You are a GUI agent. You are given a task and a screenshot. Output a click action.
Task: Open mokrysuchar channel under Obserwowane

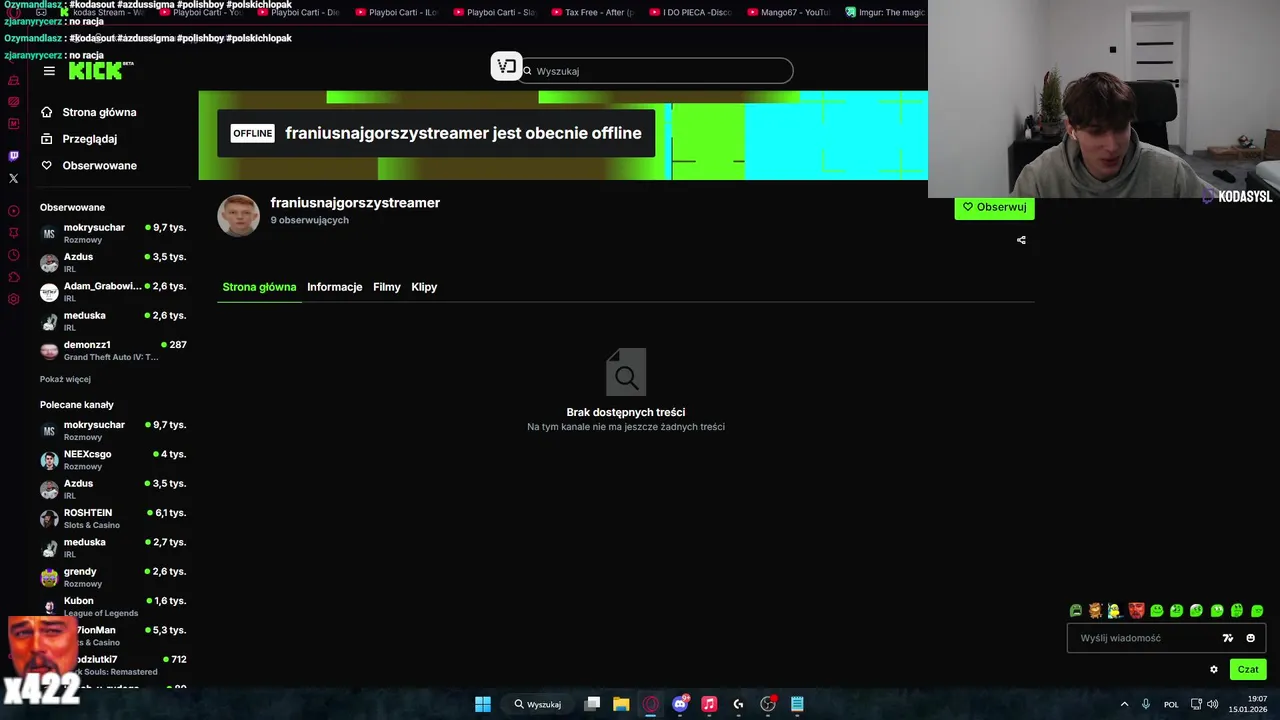[x=113, y=233]
